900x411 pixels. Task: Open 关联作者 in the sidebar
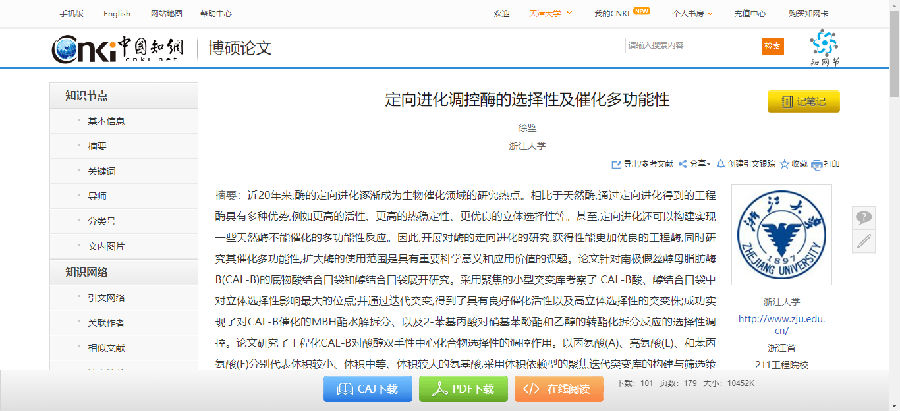[107, 323]
